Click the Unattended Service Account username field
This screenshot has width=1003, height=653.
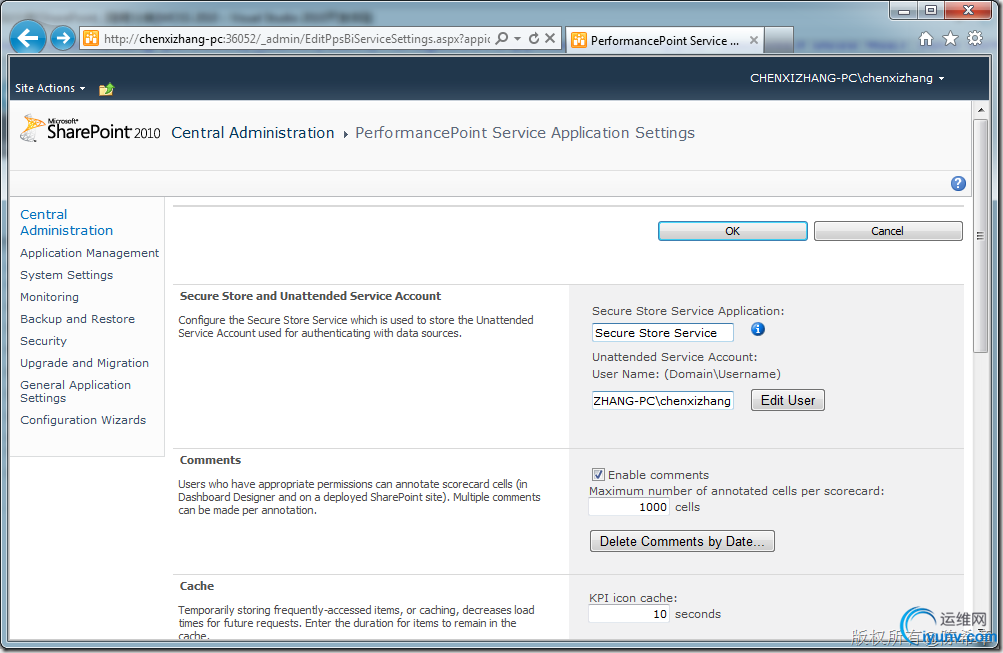662,400
